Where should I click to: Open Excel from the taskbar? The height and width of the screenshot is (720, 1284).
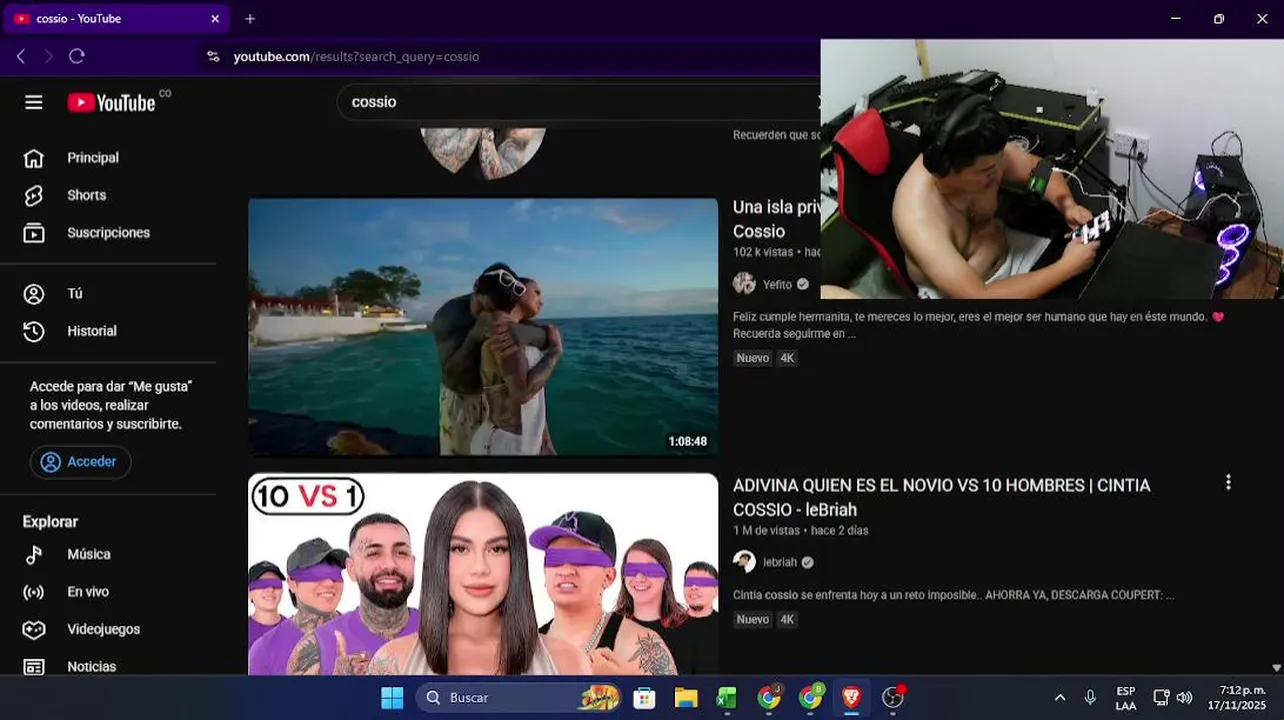727,698
